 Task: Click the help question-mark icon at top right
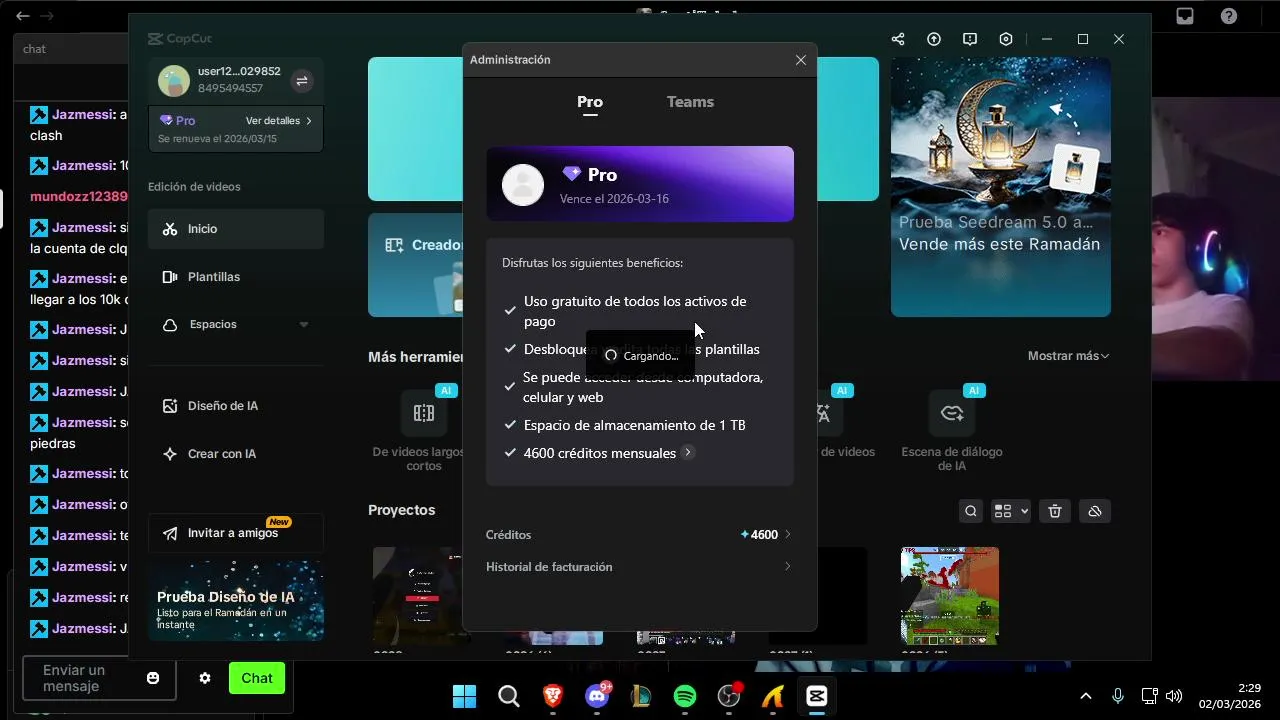pos(1229,16)
